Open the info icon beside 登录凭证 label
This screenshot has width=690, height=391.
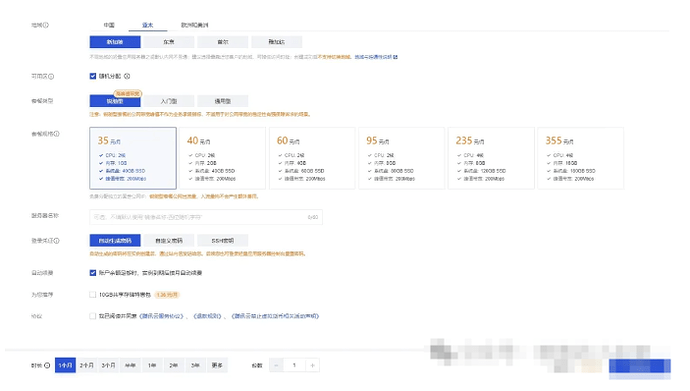coord(56,241)
